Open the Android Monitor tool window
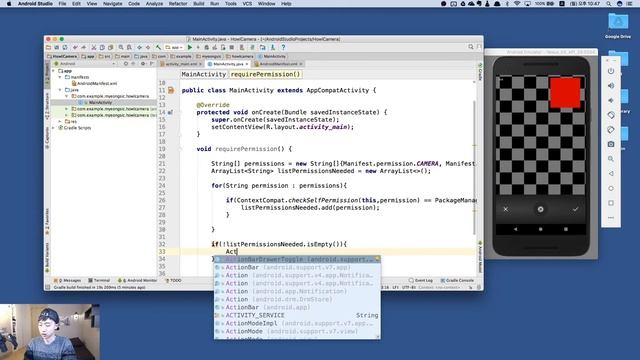This screenshot has height=360, width=640. pyautogui.click(x=137, y=280)
